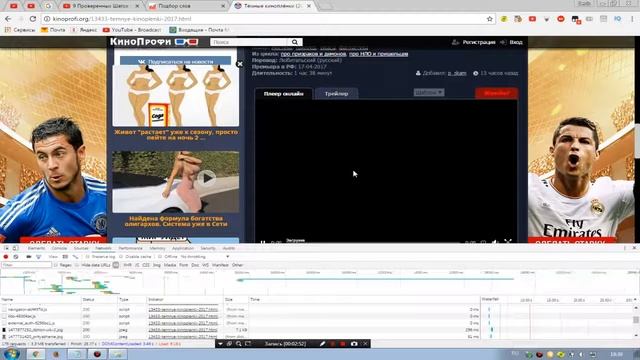The width and height of the screenshot is (640, 360).
Task: Enable the Preserve log checkbox
Action: tap(87, 257)
